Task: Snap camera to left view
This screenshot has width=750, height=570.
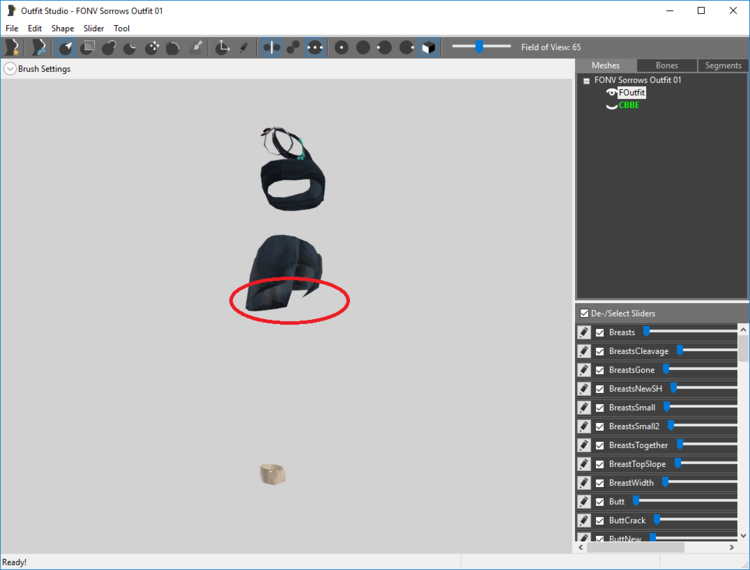Action: [385, 47]
